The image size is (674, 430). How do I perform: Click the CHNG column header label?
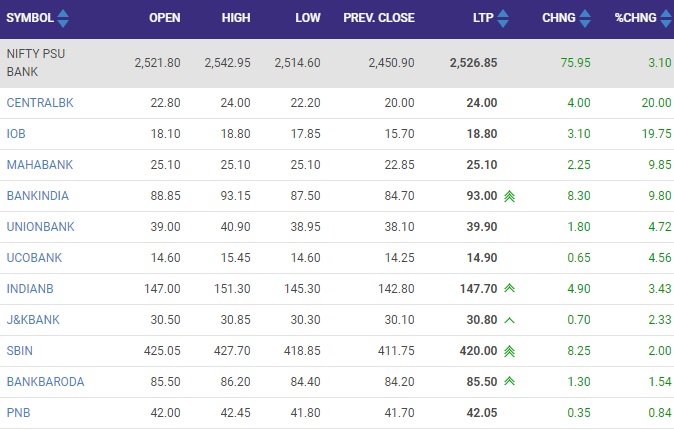[559, 18]
